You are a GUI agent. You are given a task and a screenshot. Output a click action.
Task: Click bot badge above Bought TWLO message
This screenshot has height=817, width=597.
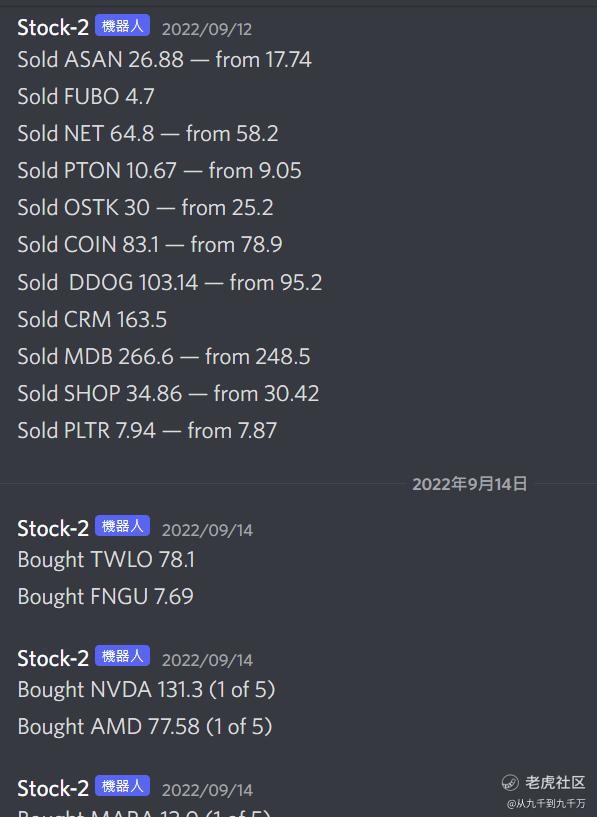point(122,526)
